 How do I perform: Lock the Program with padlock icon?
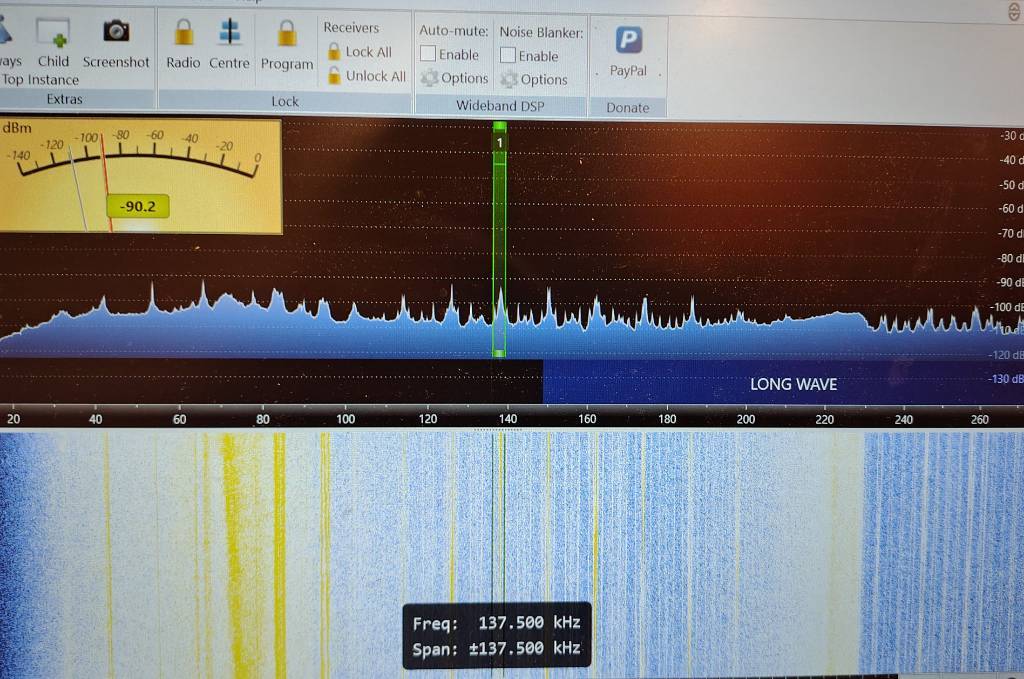pos(287,34)
